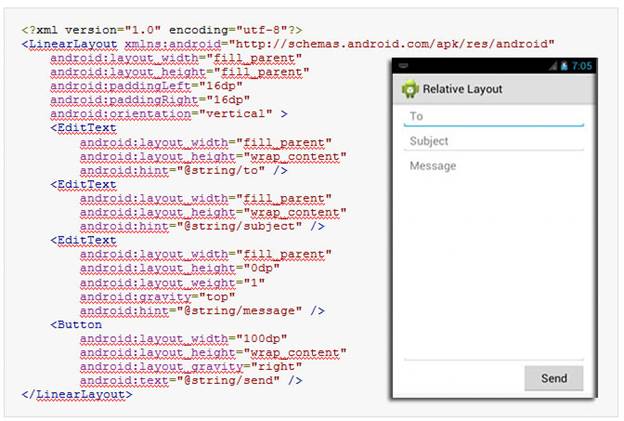Viewport: 624px width, 421px height.
Task: Focus the To input field
Action: (x=493, y=117)
